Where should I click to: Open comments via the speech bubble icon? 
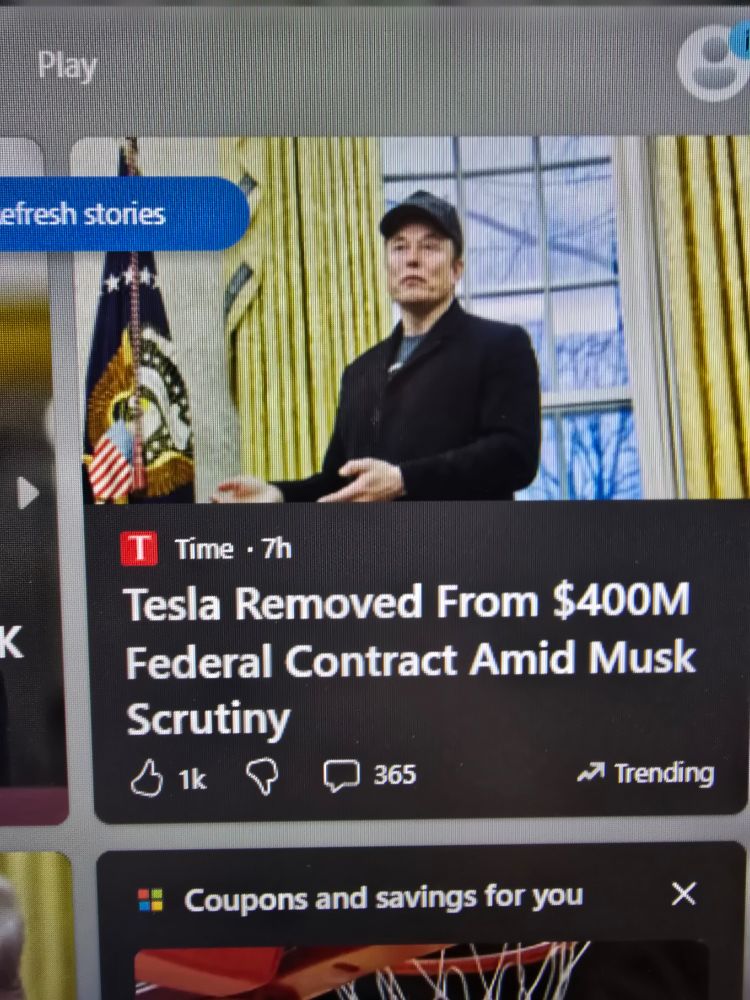point(342,776)
